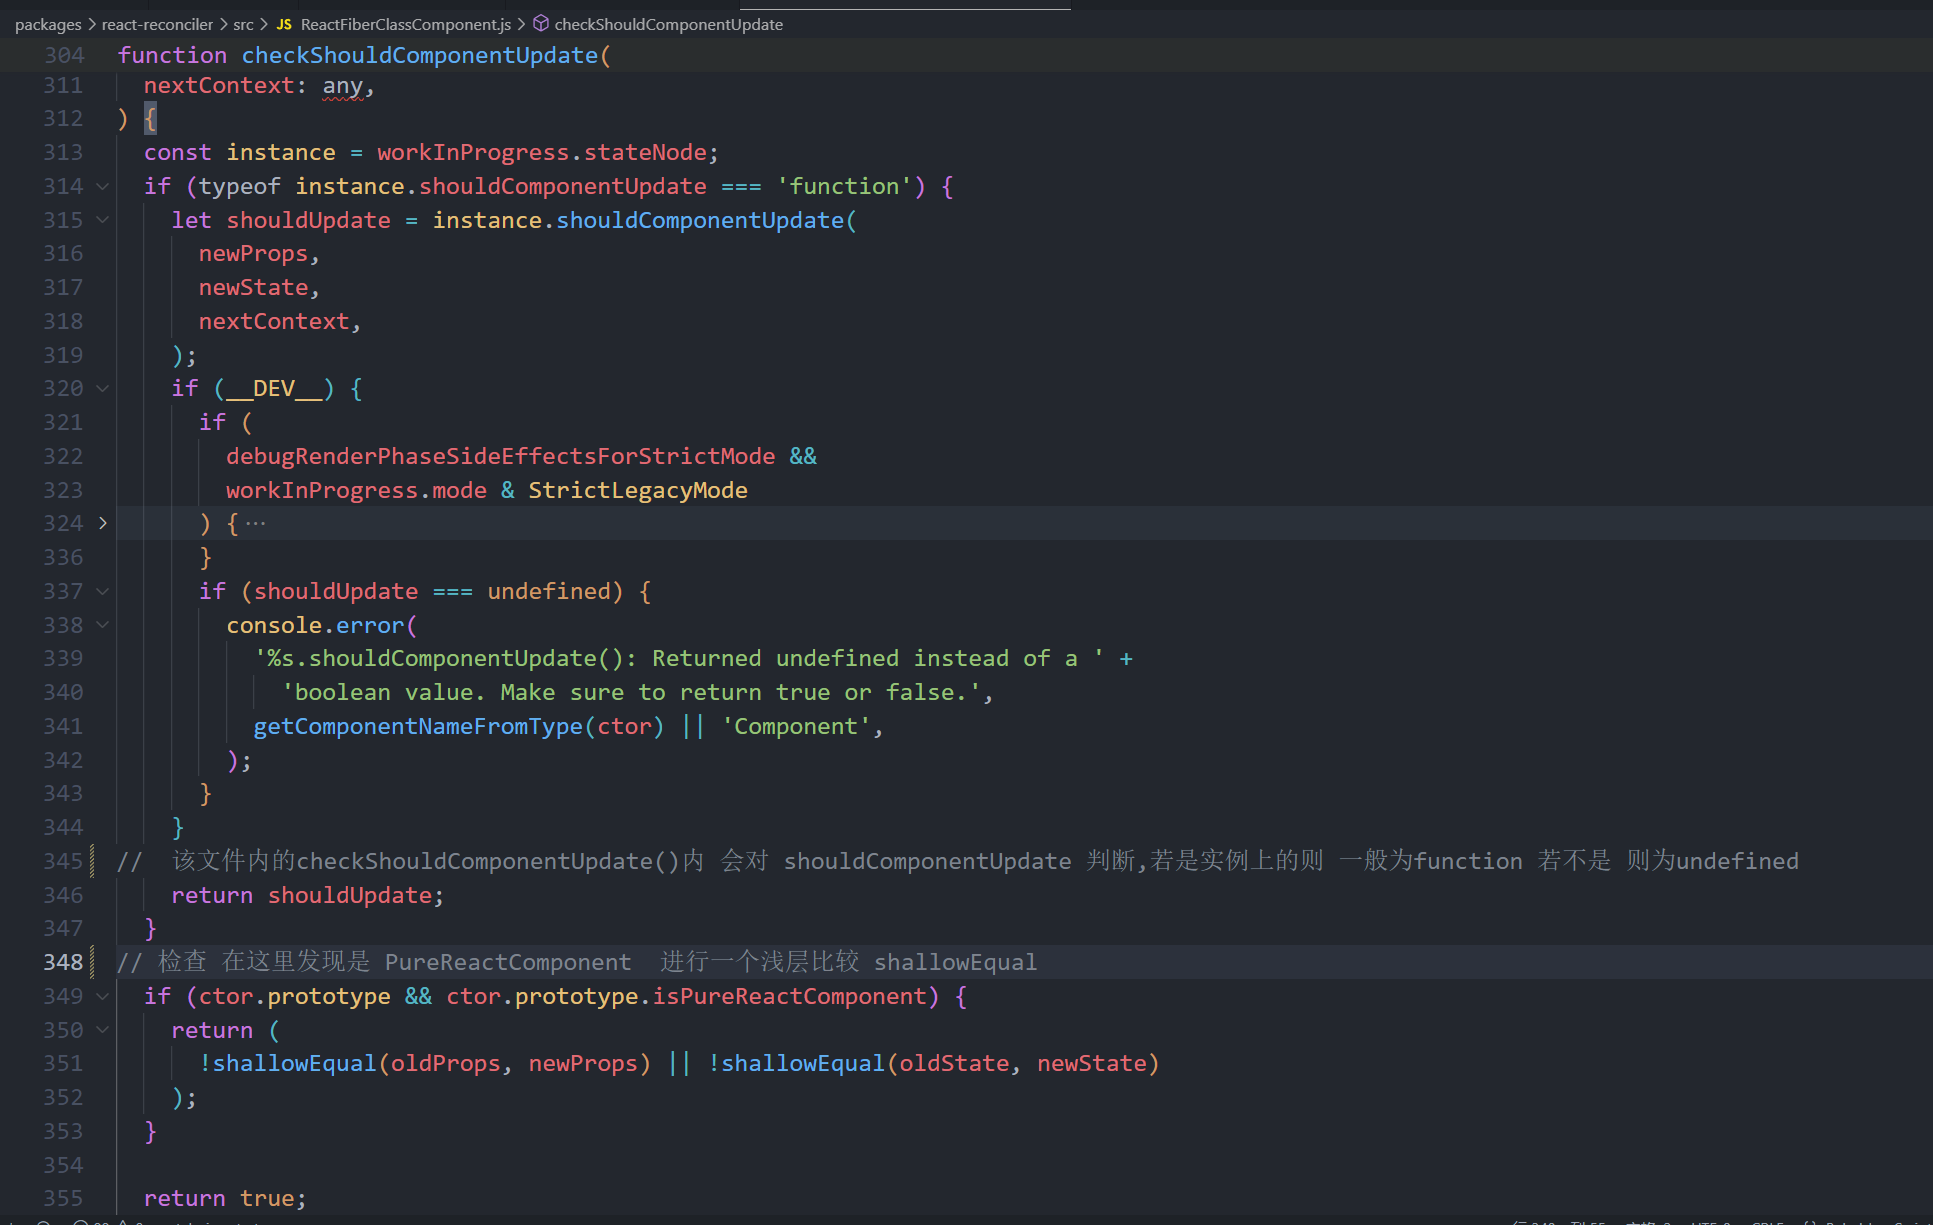Viewport: 1933px width, 1225px height.
Task: Click 'return shouldUpdate;' on line 346
Action: pyautogui.click(x=307, y=895)
